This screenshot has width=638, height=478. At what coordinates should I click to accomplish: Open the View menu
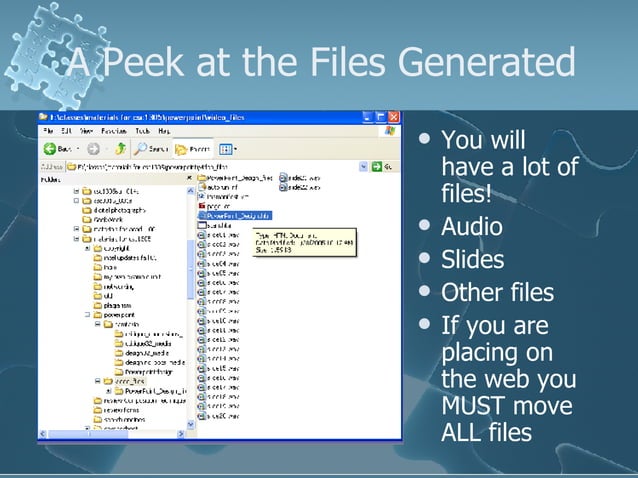point(86,131)
